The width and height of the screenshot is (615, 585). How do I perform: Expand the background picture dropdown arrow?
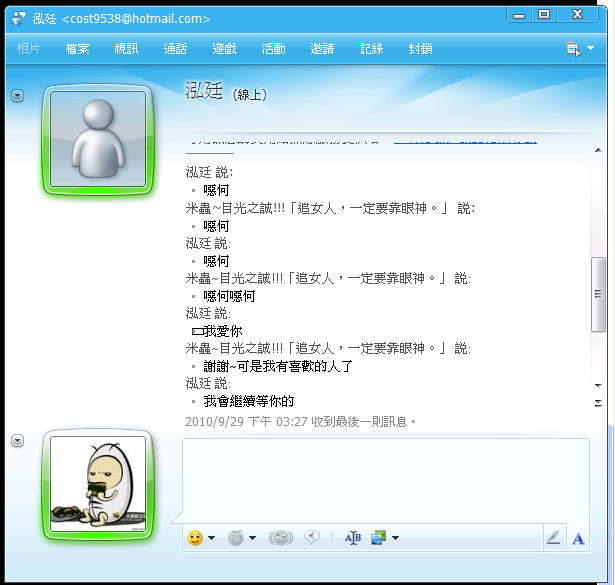click(395, 538)
